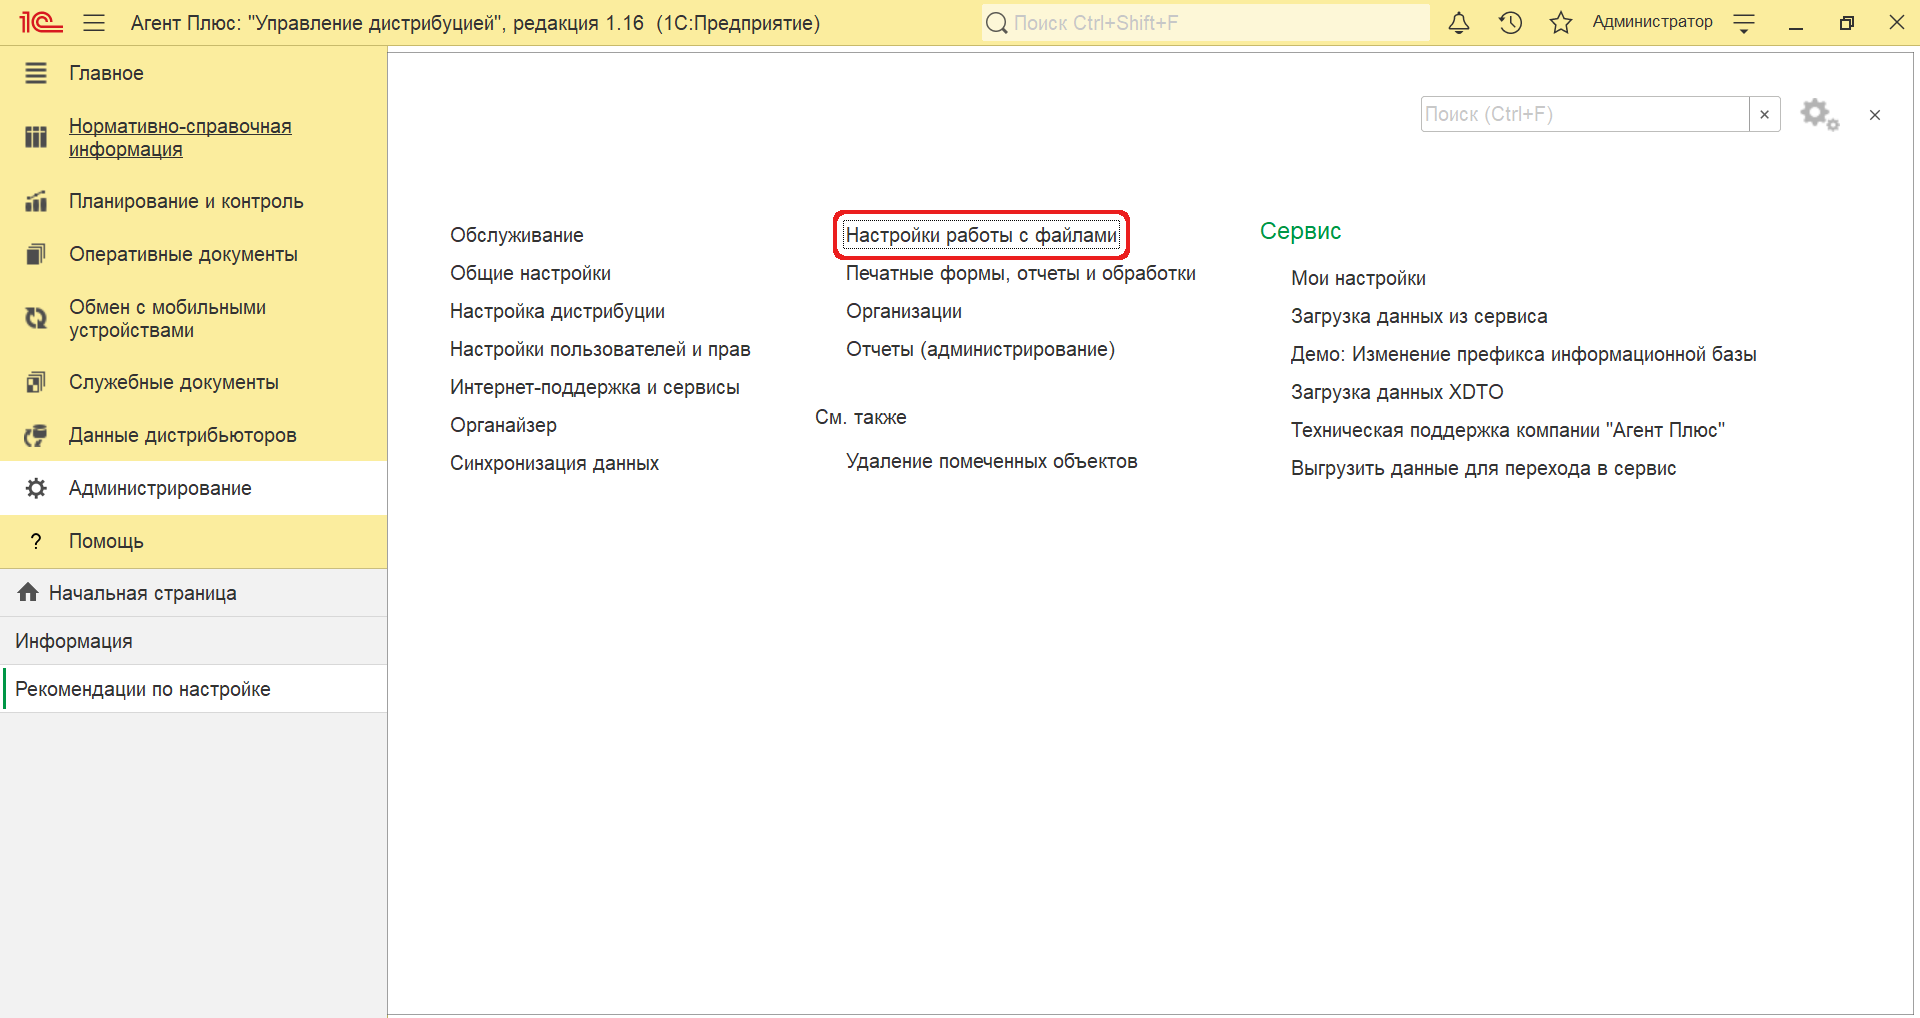Click Удаление помеченных объектов
This screenshot has height=1018, width=1920.
coord(992,461)
